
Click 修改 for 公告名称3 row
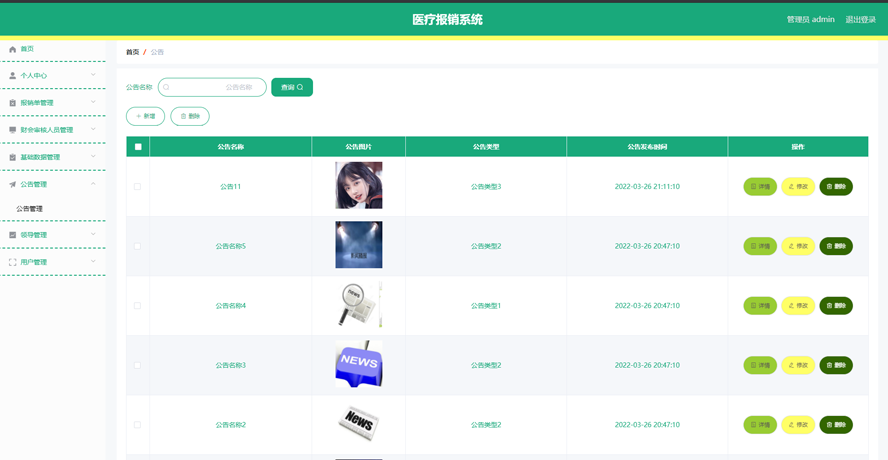pyautogui.click(x=798, y=365)
